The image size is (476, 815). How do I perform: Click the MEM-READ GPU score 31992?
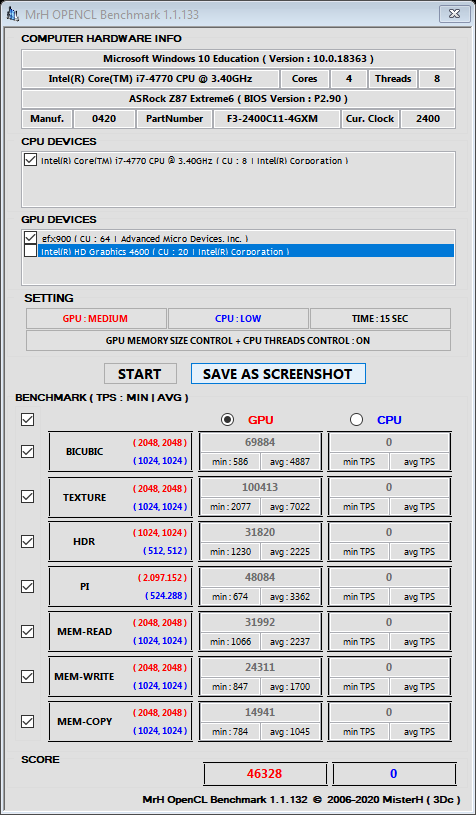[x=260, y=622]
